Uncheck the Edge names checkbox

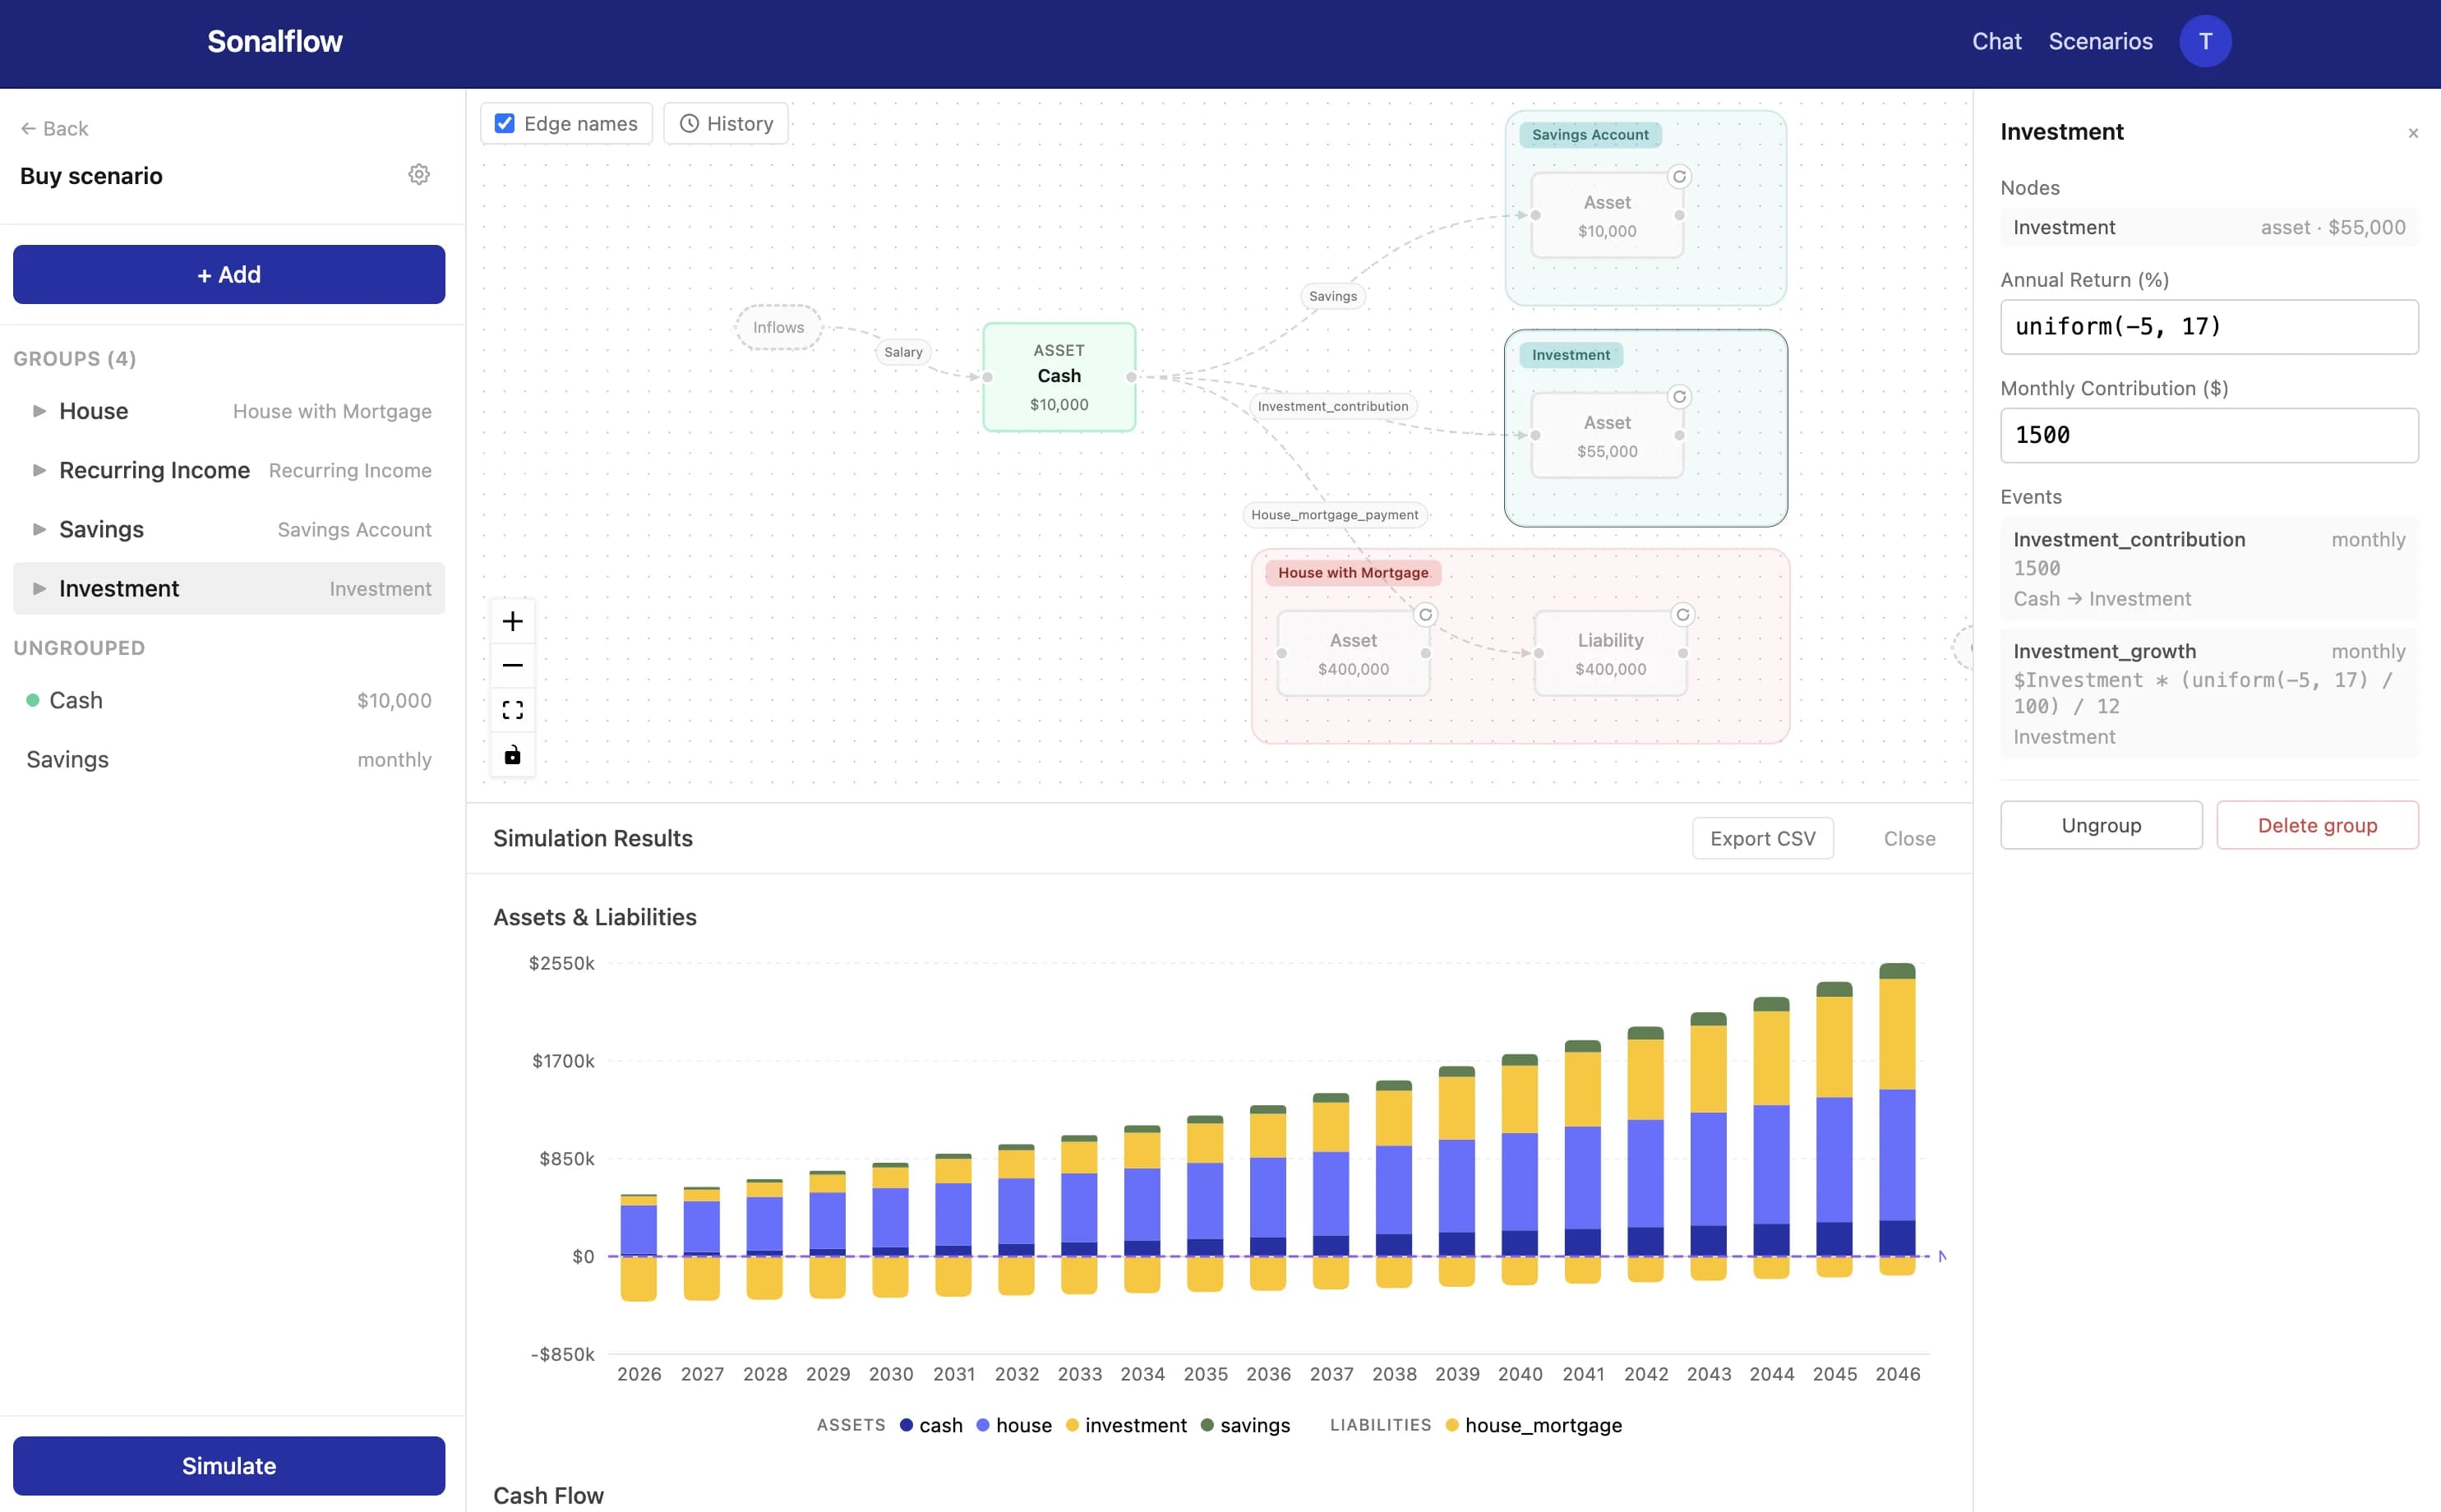(x=505, y=123)
